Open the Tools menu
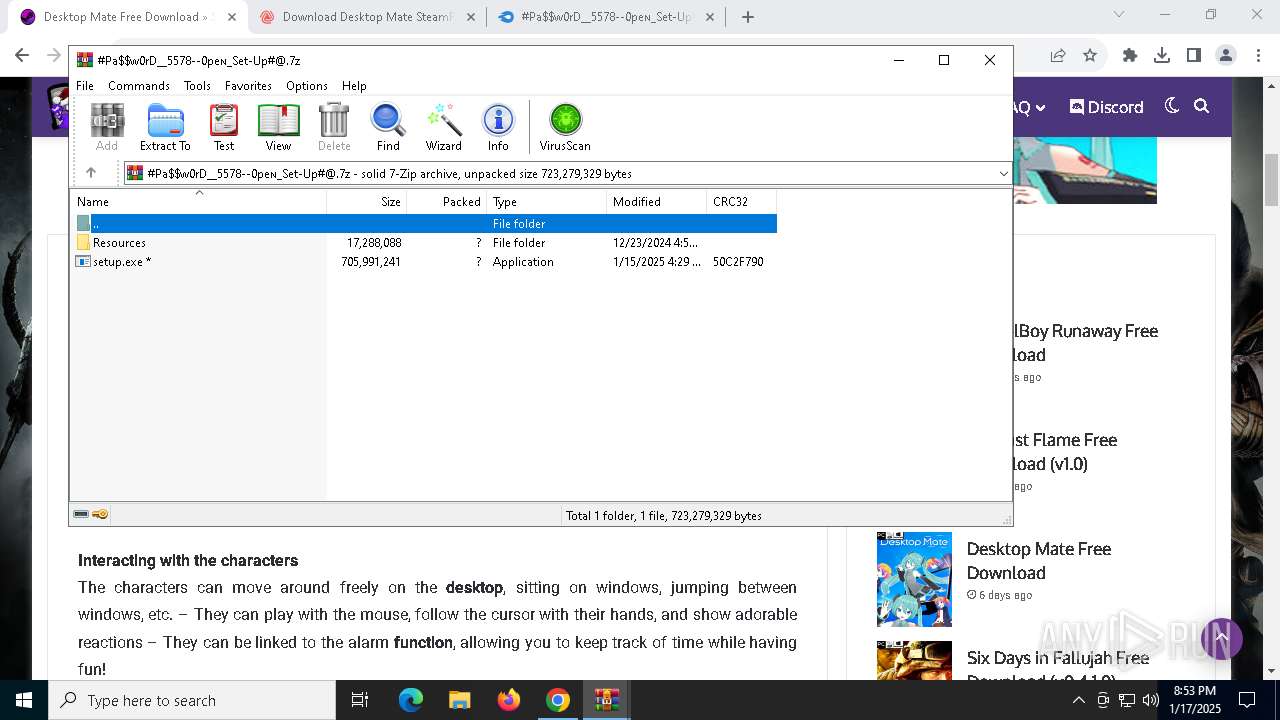This screenshot has width=1280, height=720. [x=197, y=86]
